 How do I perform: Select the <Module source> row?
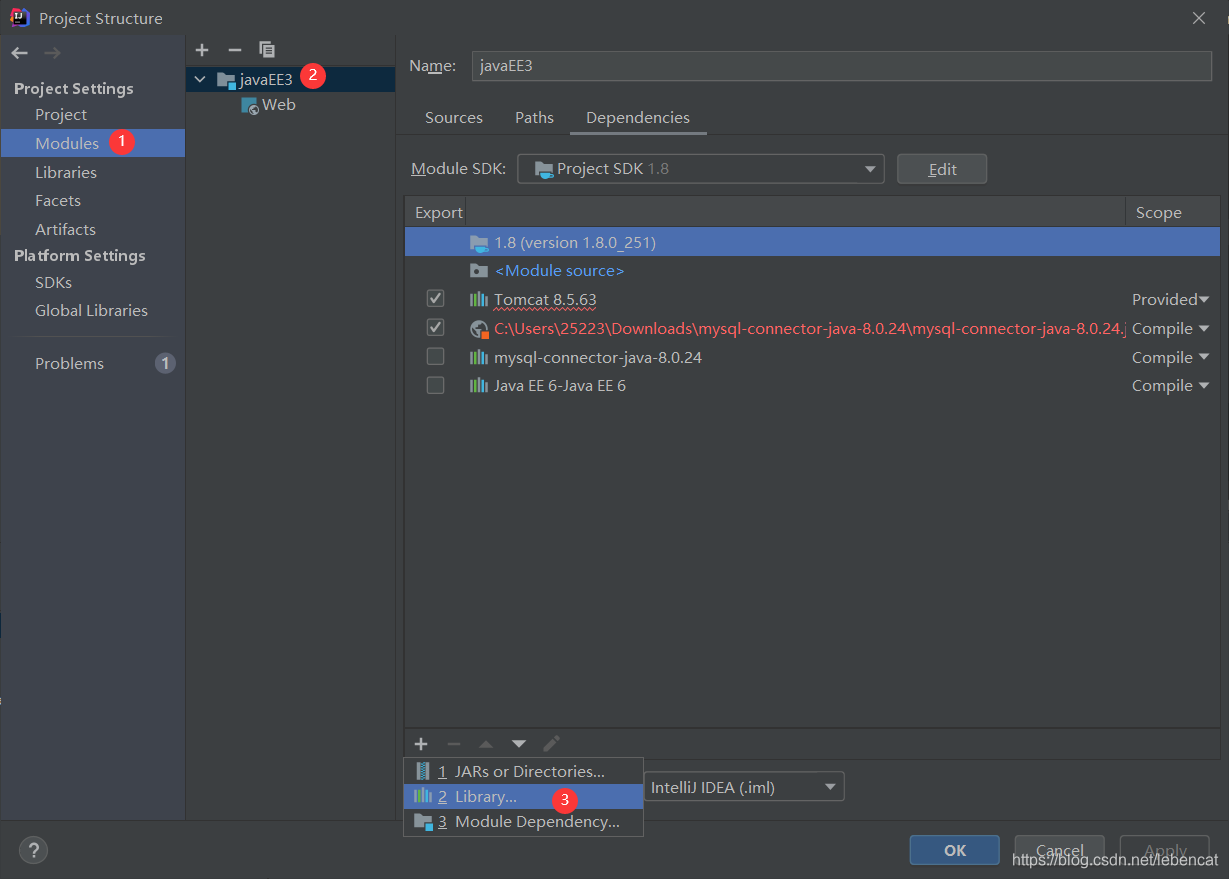pyautogui.click(x=812, y=270)
